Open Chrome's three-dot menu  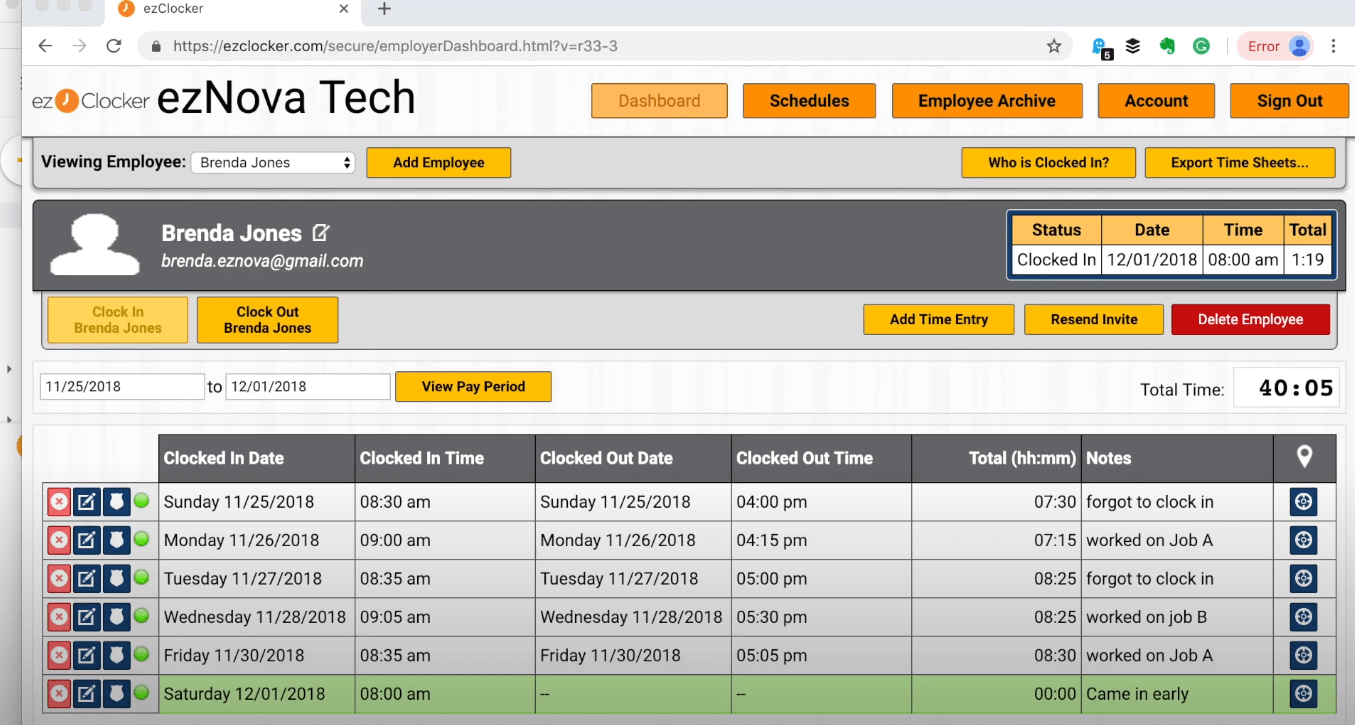point(1334,46)
